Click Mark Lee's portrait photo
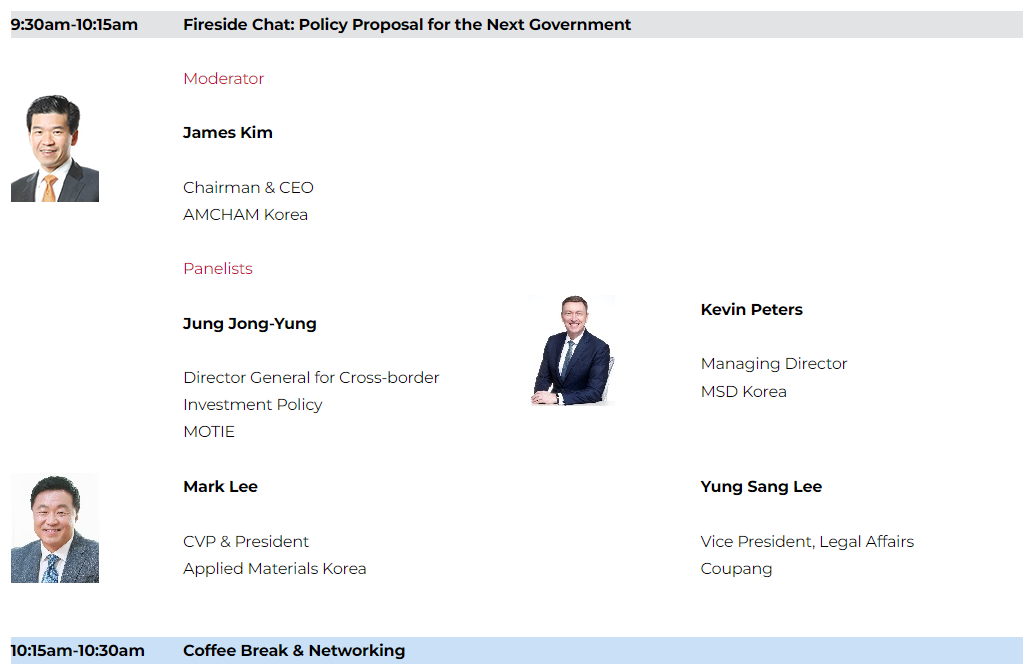 point(55,528)
